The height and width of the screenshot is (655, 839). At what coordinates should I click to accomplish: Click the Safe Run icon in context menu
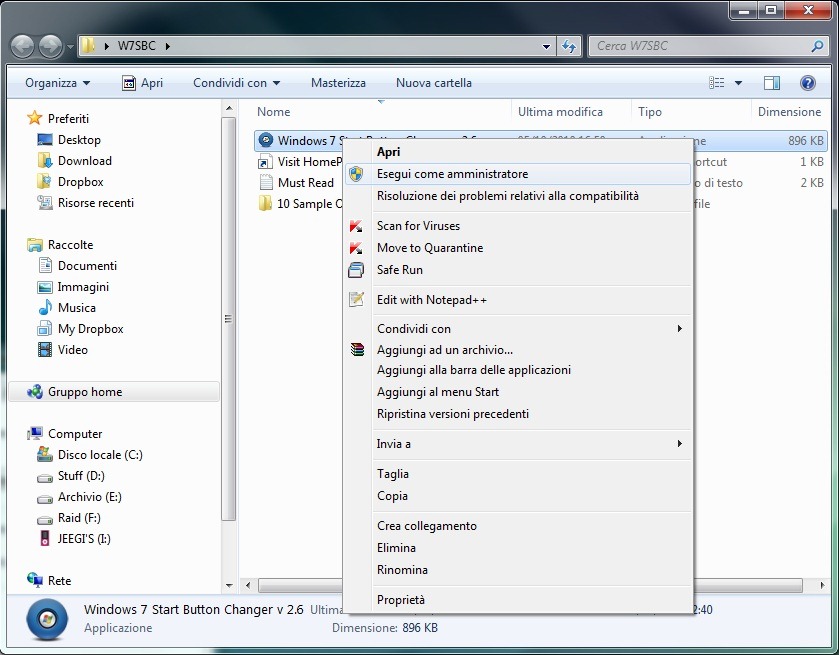356,270
